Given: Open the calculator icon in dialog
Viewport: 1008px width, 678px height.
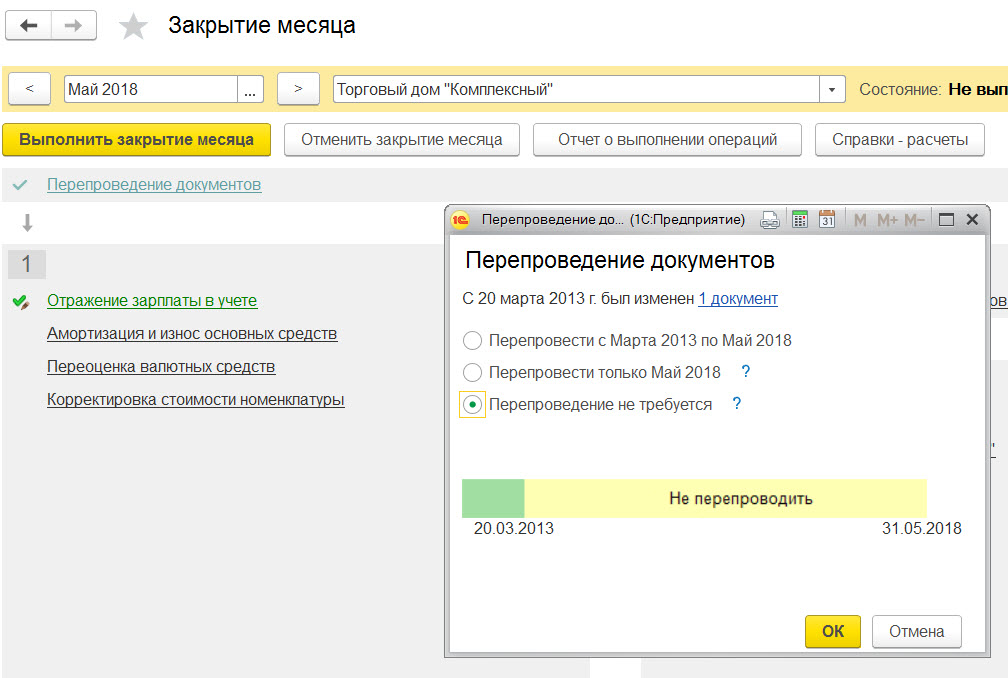Looking at the screenshot, I should (799, 220).
